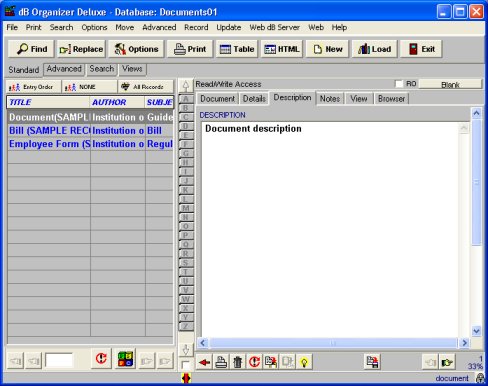The height and width of the screenshot is (386, 488).
Task: Click the green next record hand icon
Action: pos(447,362)
